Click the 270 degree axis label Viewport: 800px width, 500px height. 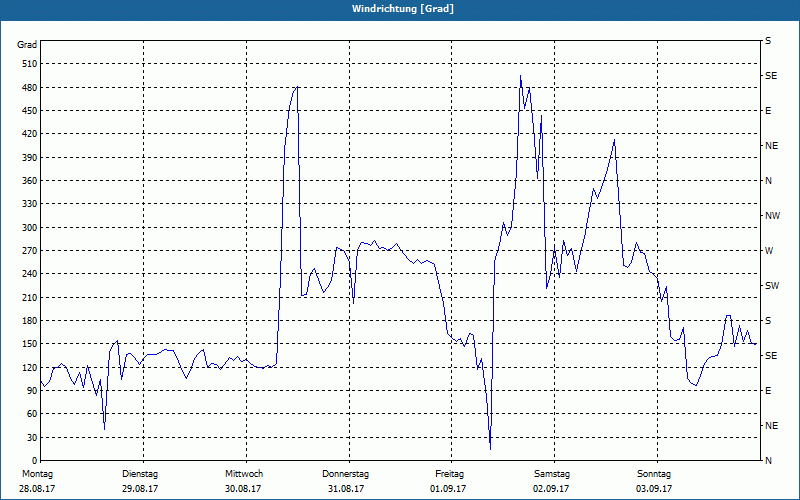(x=30, y=251)
